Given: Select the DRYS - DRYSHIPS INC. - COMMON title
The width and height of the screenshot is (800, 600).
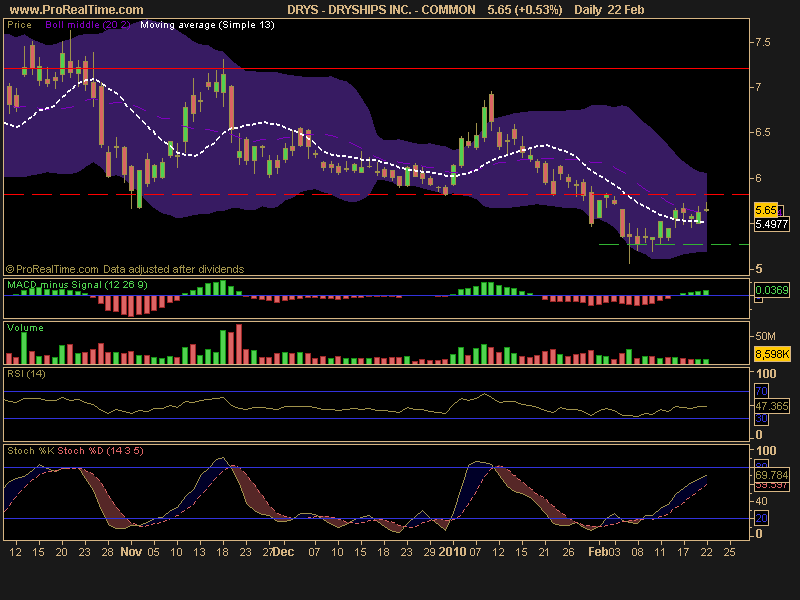Looking at the screenshot, I should tap(381, 10).
